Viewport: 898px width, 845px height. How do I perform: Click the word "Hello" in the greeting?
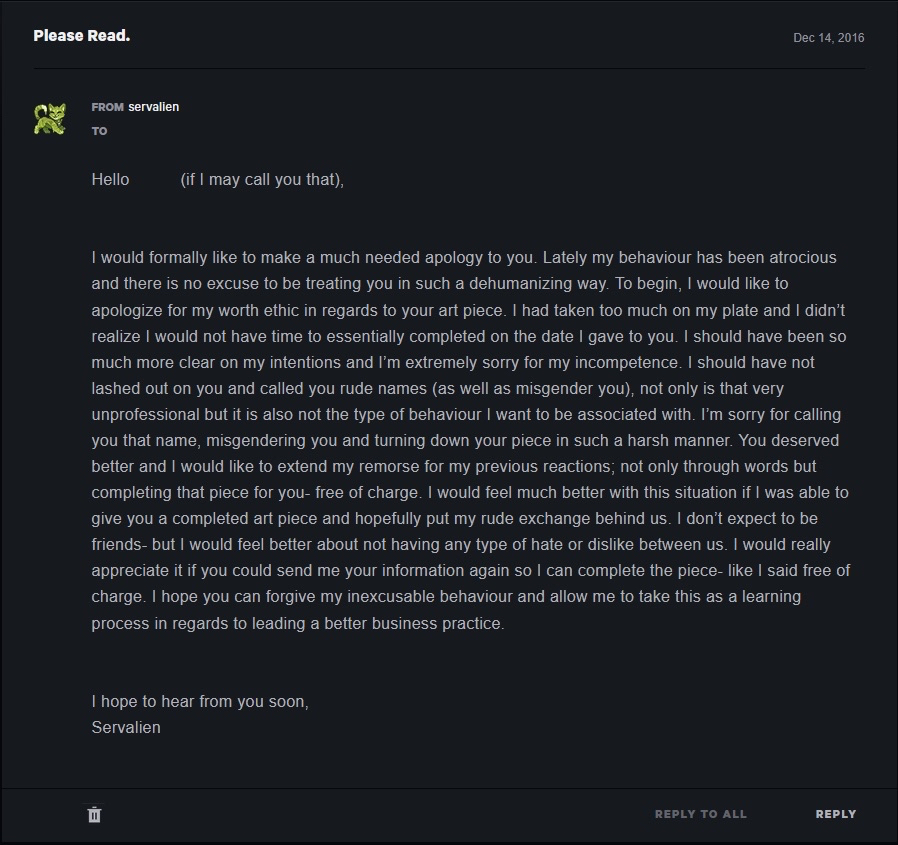point(110,180)
